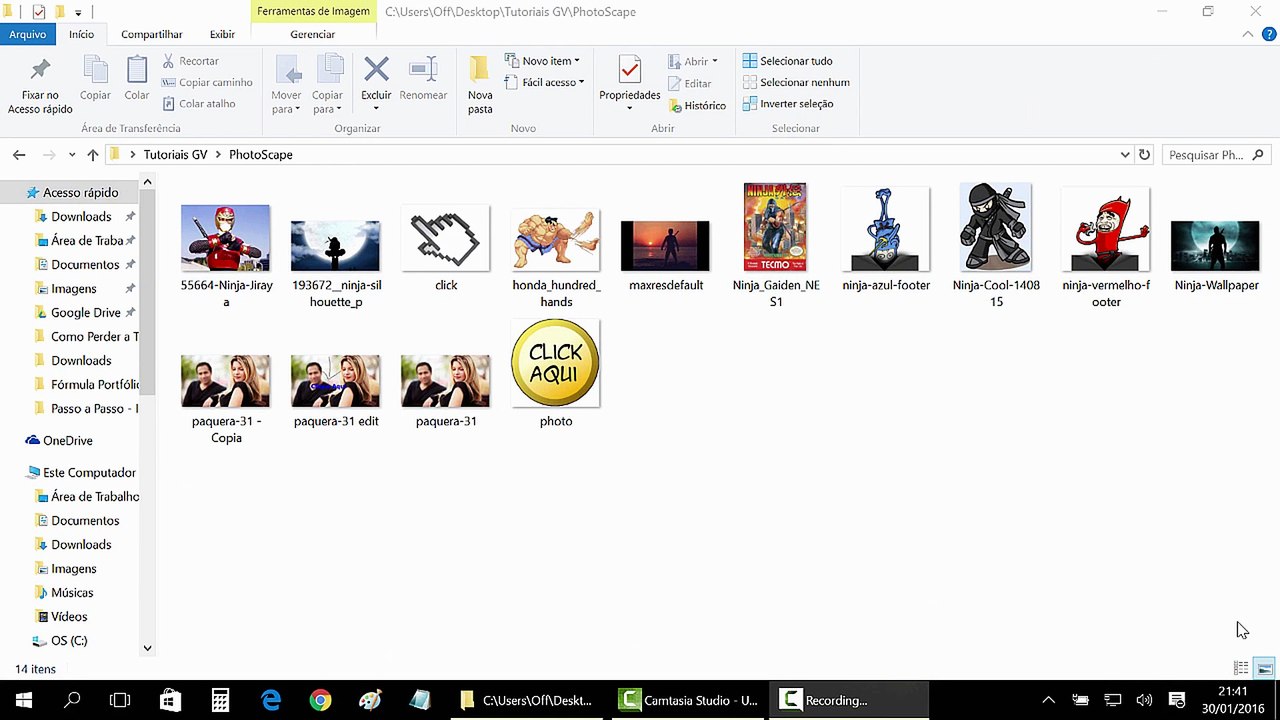
Task: Show hidden system tray icons
Action: [1048, 700]
